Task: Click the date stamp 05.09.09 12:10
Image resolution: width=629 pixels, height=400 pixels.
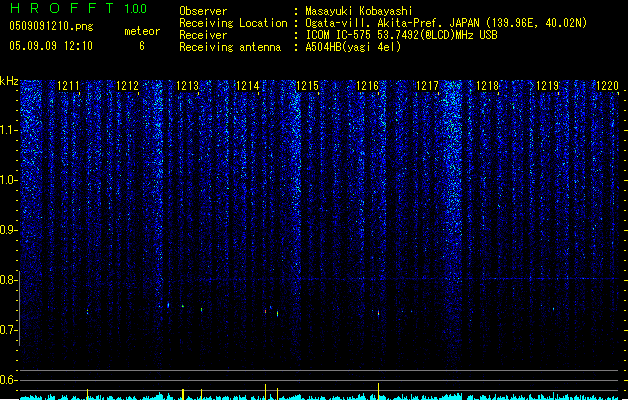Action: click(51, 46)
